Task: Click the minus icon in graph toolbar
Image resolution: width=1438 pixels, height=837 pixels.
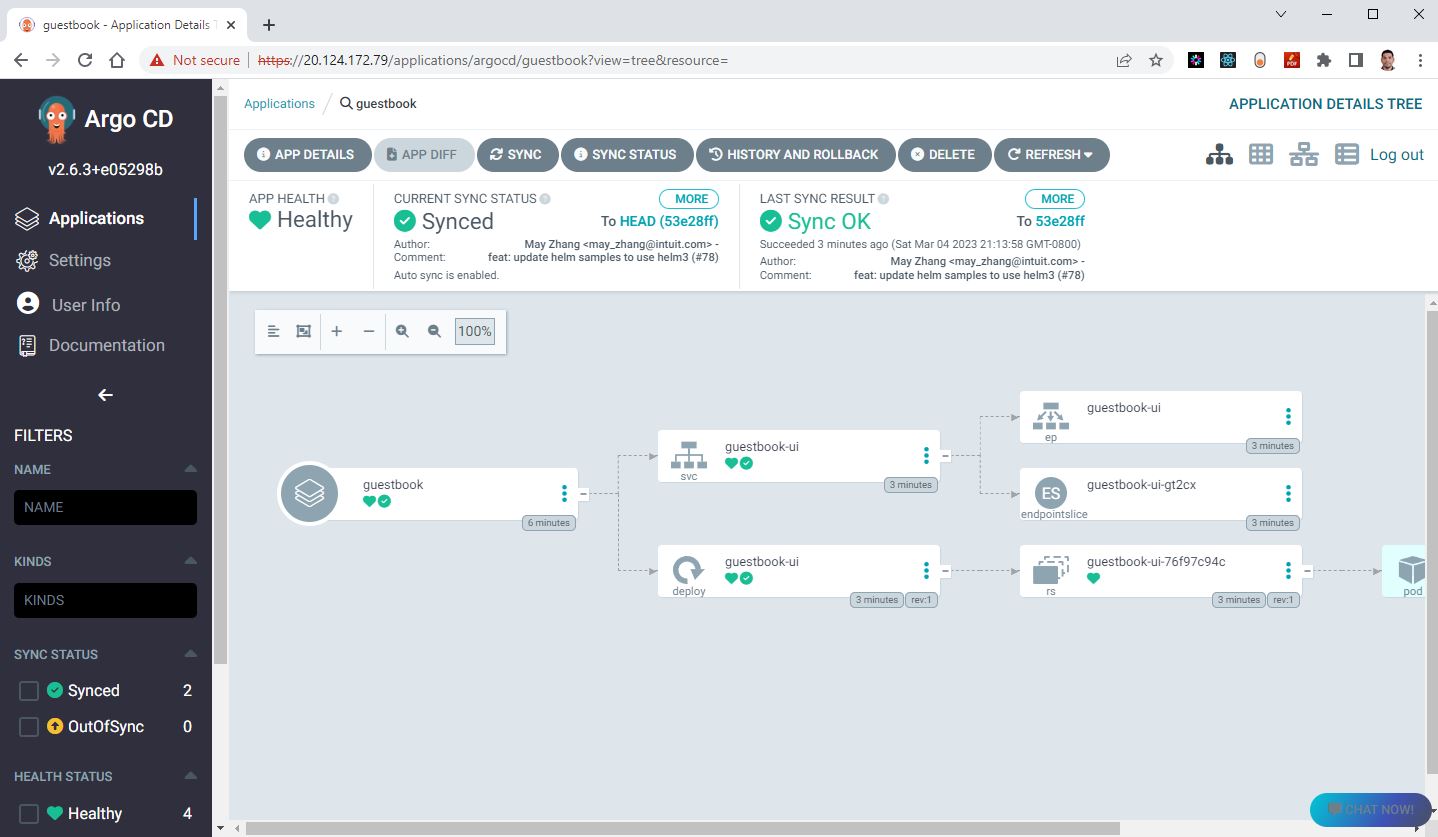Action: (369, 331)
